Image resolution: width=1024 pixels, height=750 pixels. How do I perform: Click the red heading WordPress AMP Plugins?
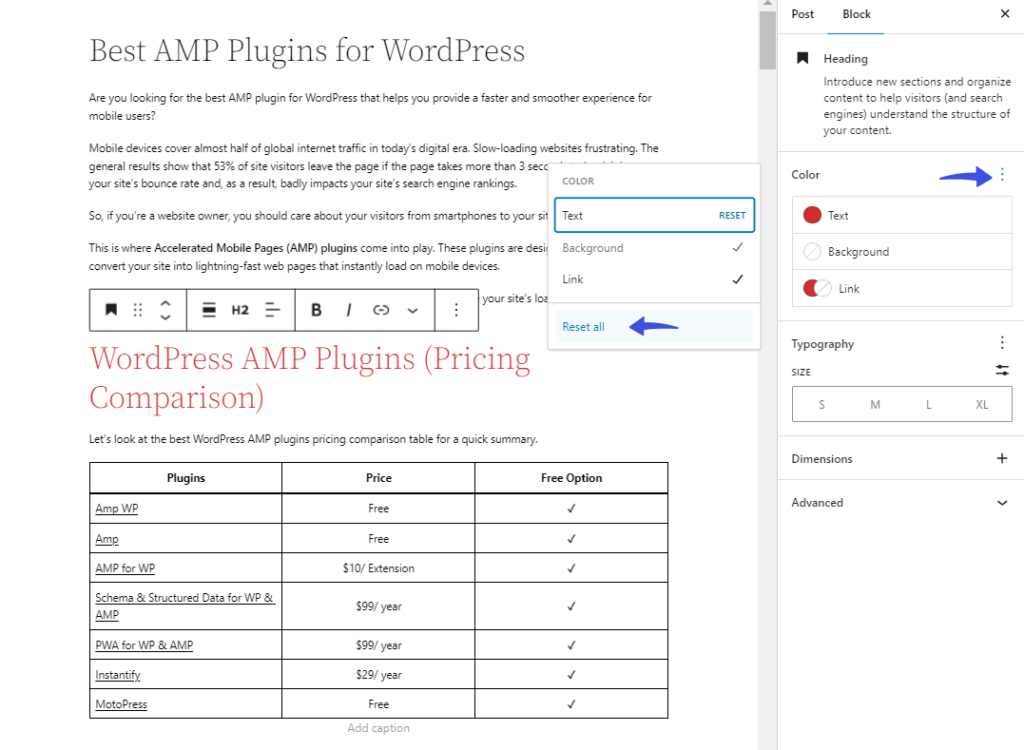click(310, 378)
